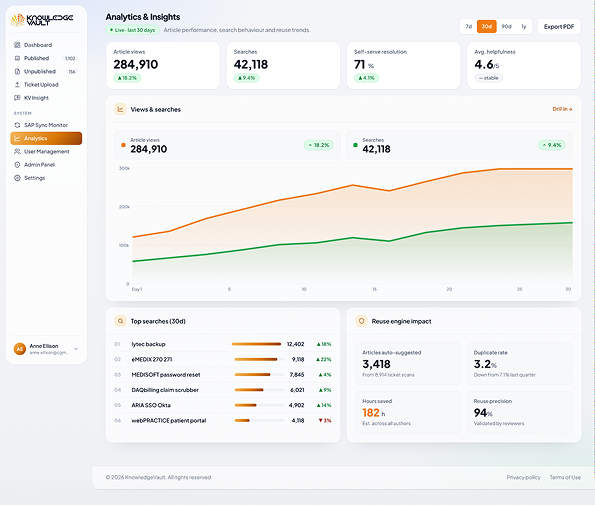Click the eMEDIX 270 271 progress bar

tap(259, 359)
